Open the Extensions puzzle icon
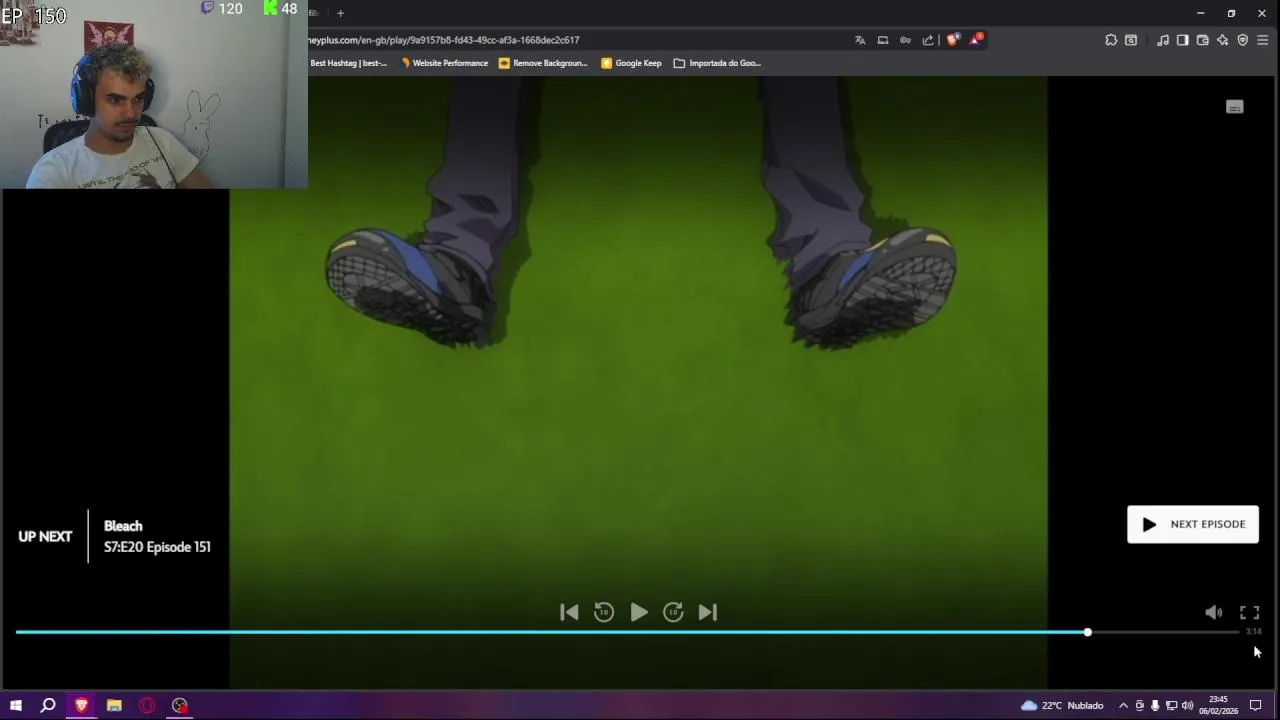The height and width of the screenshot is (720, 1280). [1111, 40]
